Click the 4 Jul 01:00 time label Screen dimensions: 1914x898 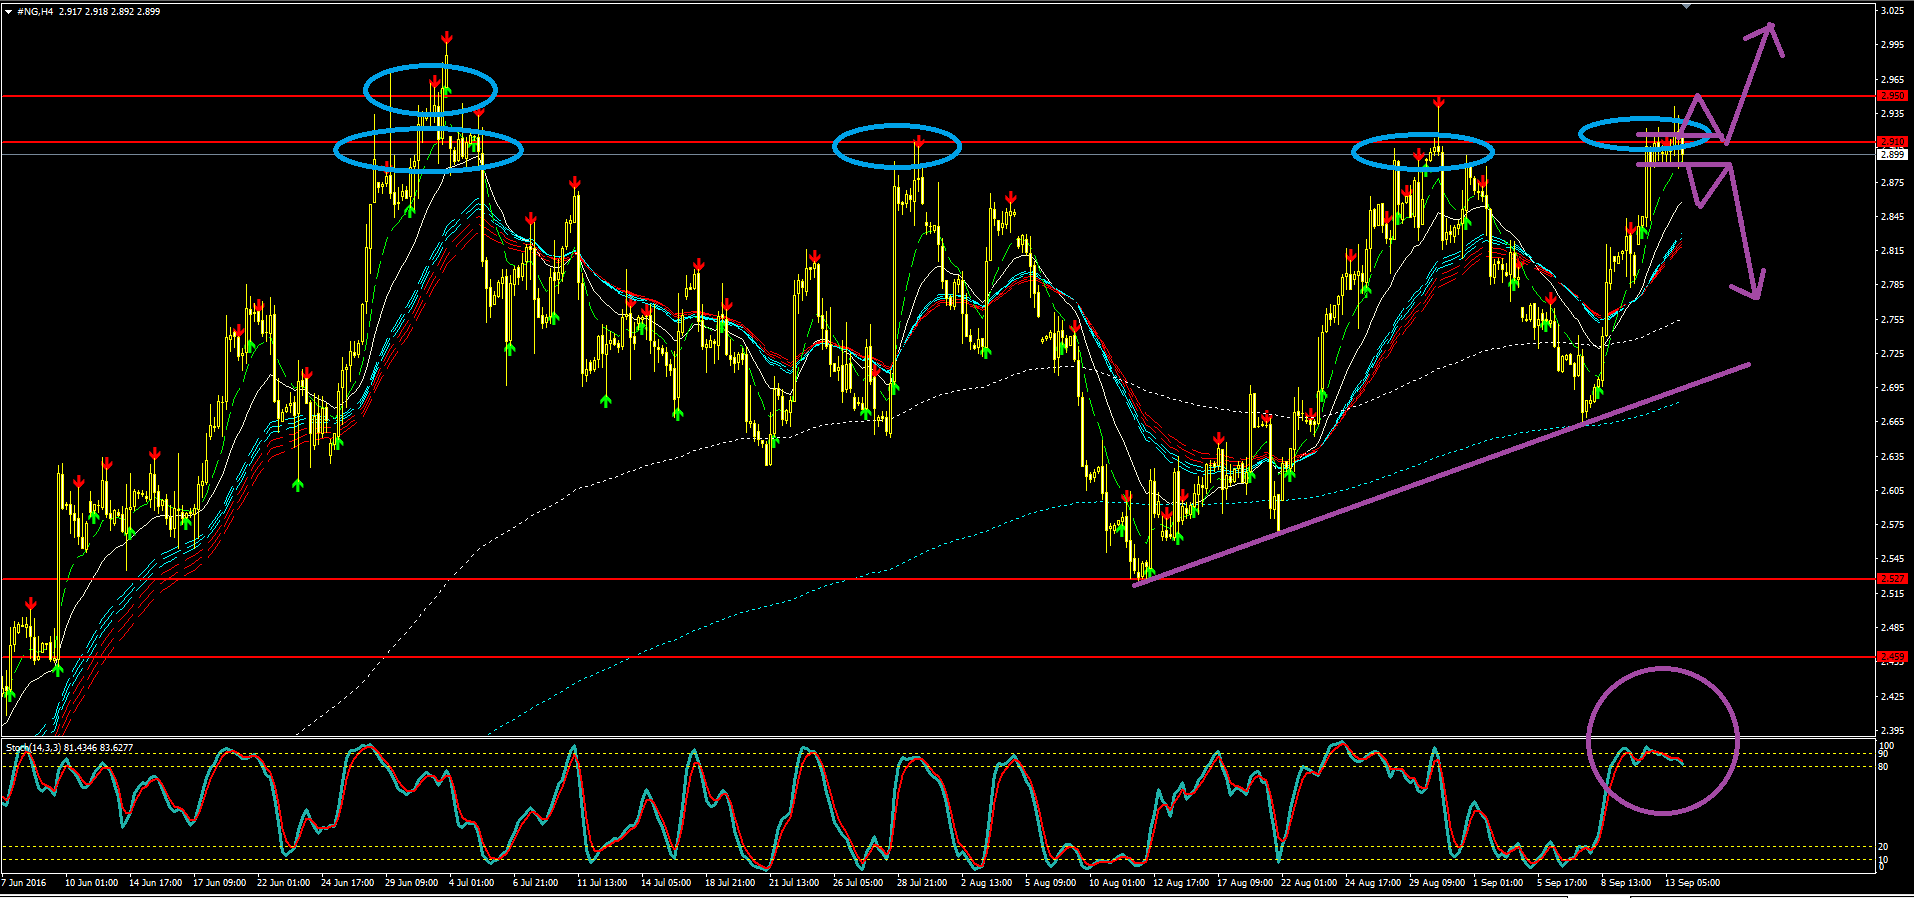472,883
